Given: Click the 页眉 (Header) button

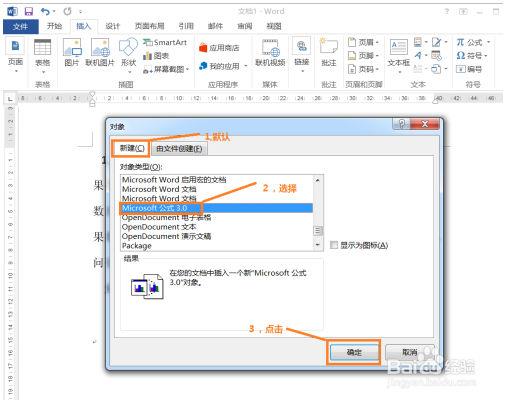Looking at the screenshot, I should click(363, 42).
